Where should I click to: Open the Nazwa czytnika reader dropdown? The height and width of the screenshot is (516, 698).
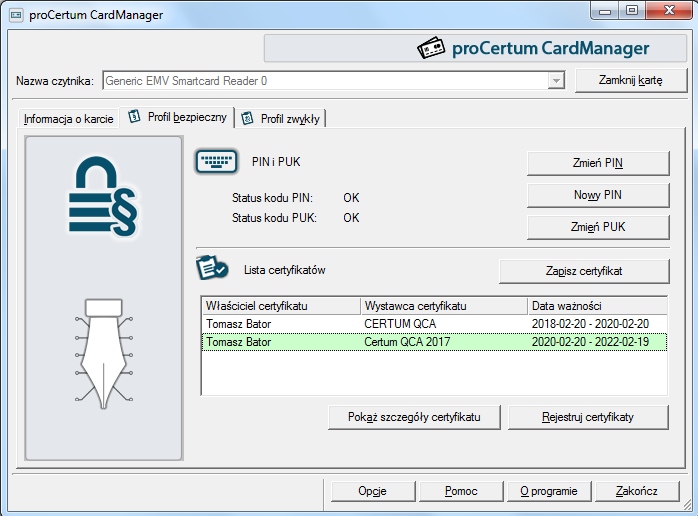pyautogui.click(x=556, y=81)
